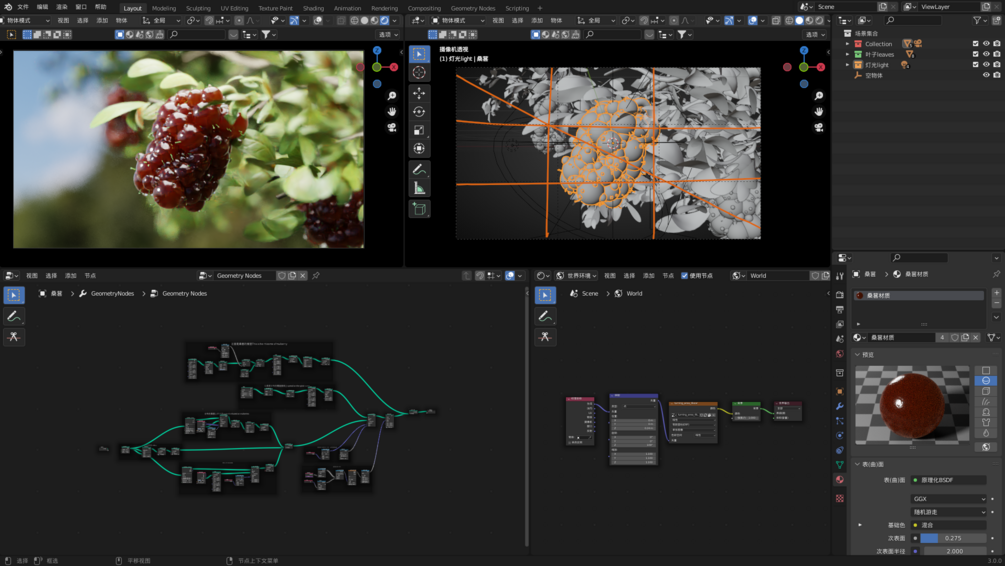Open 物体模式 dropdown in left viewport header
This screenshot has width=1005, height=566.
pos(26,21)
